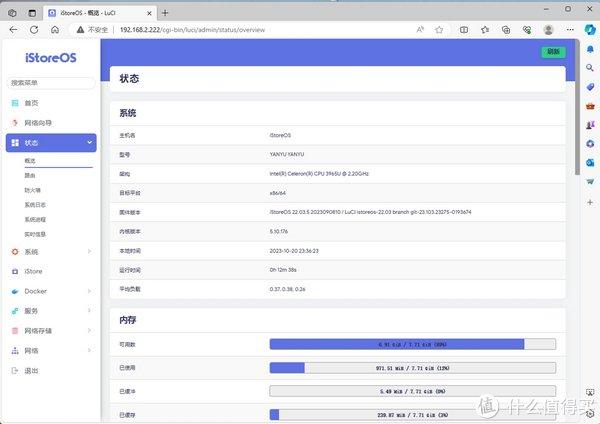
Task: Open the tab actions menu icon
Action: (33, 13)
